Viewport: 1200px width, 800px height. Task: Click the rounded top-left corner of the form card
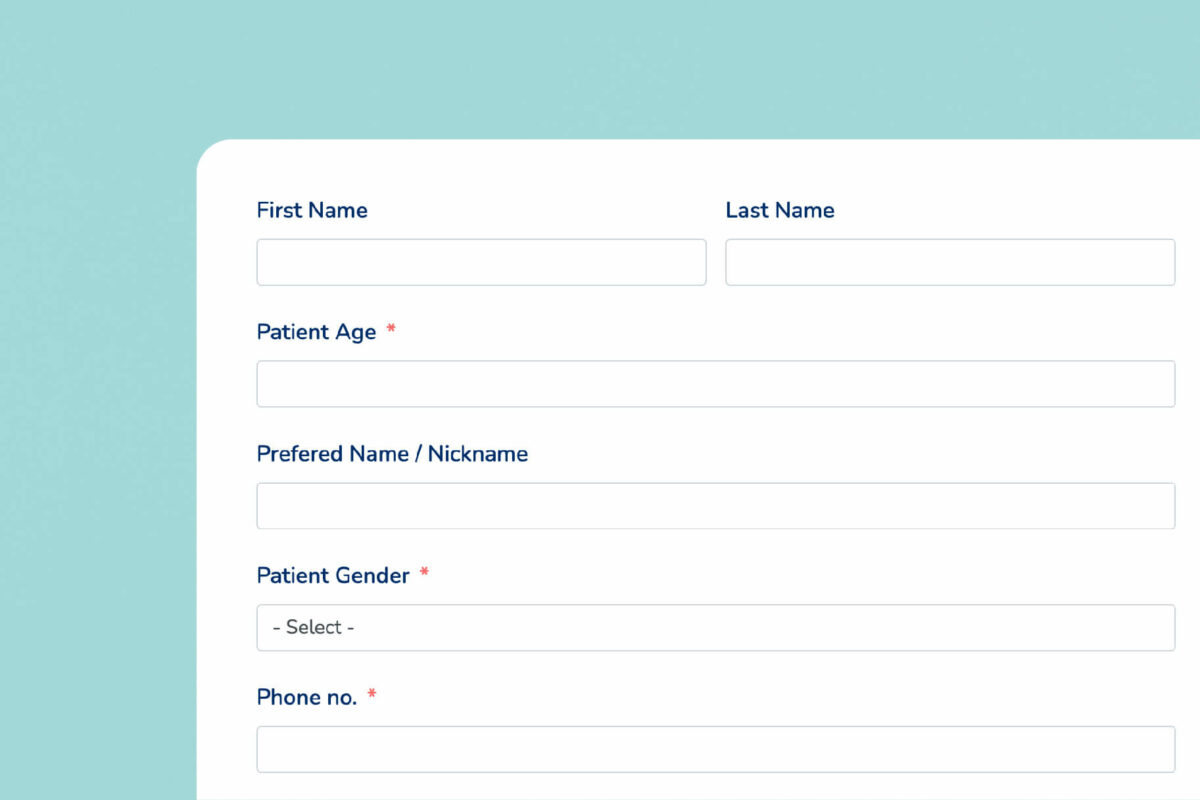212,154
